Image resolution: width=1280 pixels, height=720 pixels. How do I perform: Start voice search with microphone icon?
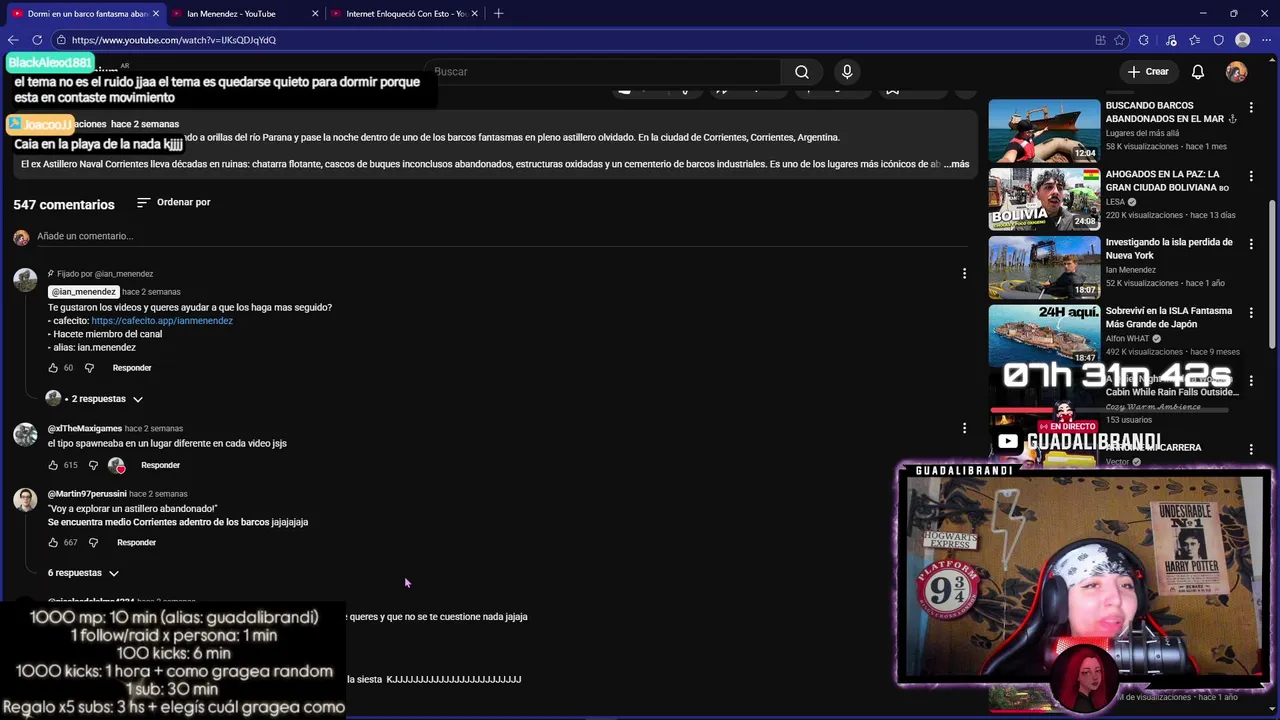click(847, 72)
